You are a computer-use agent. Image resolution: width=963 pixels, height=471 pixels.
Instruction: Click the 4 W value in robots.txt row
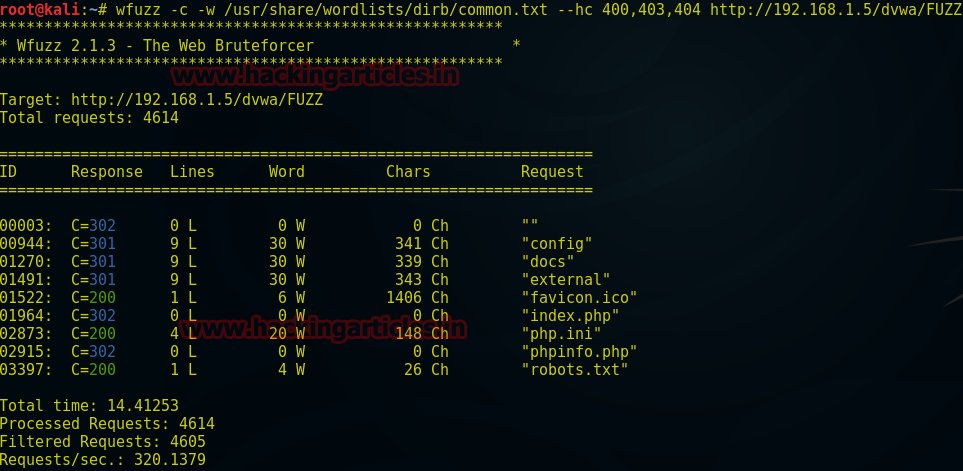pyautogui.click(x=292, y=370)
